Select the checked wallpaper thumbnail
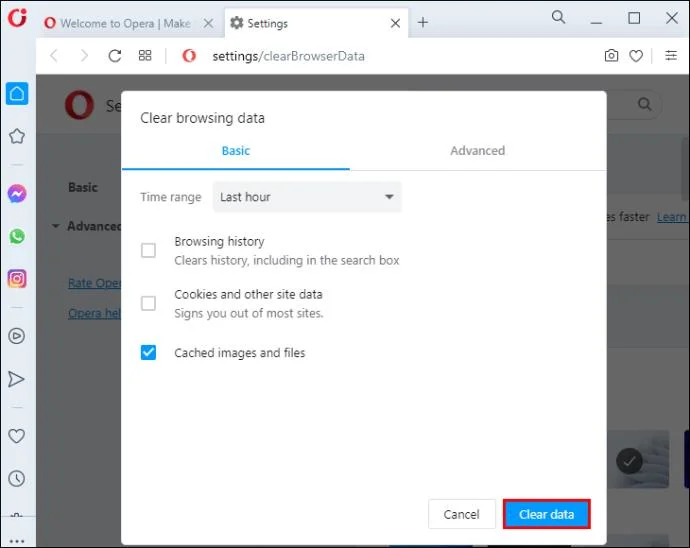Image resolution: width=690 pixels, height=548 pixels. 638,460
